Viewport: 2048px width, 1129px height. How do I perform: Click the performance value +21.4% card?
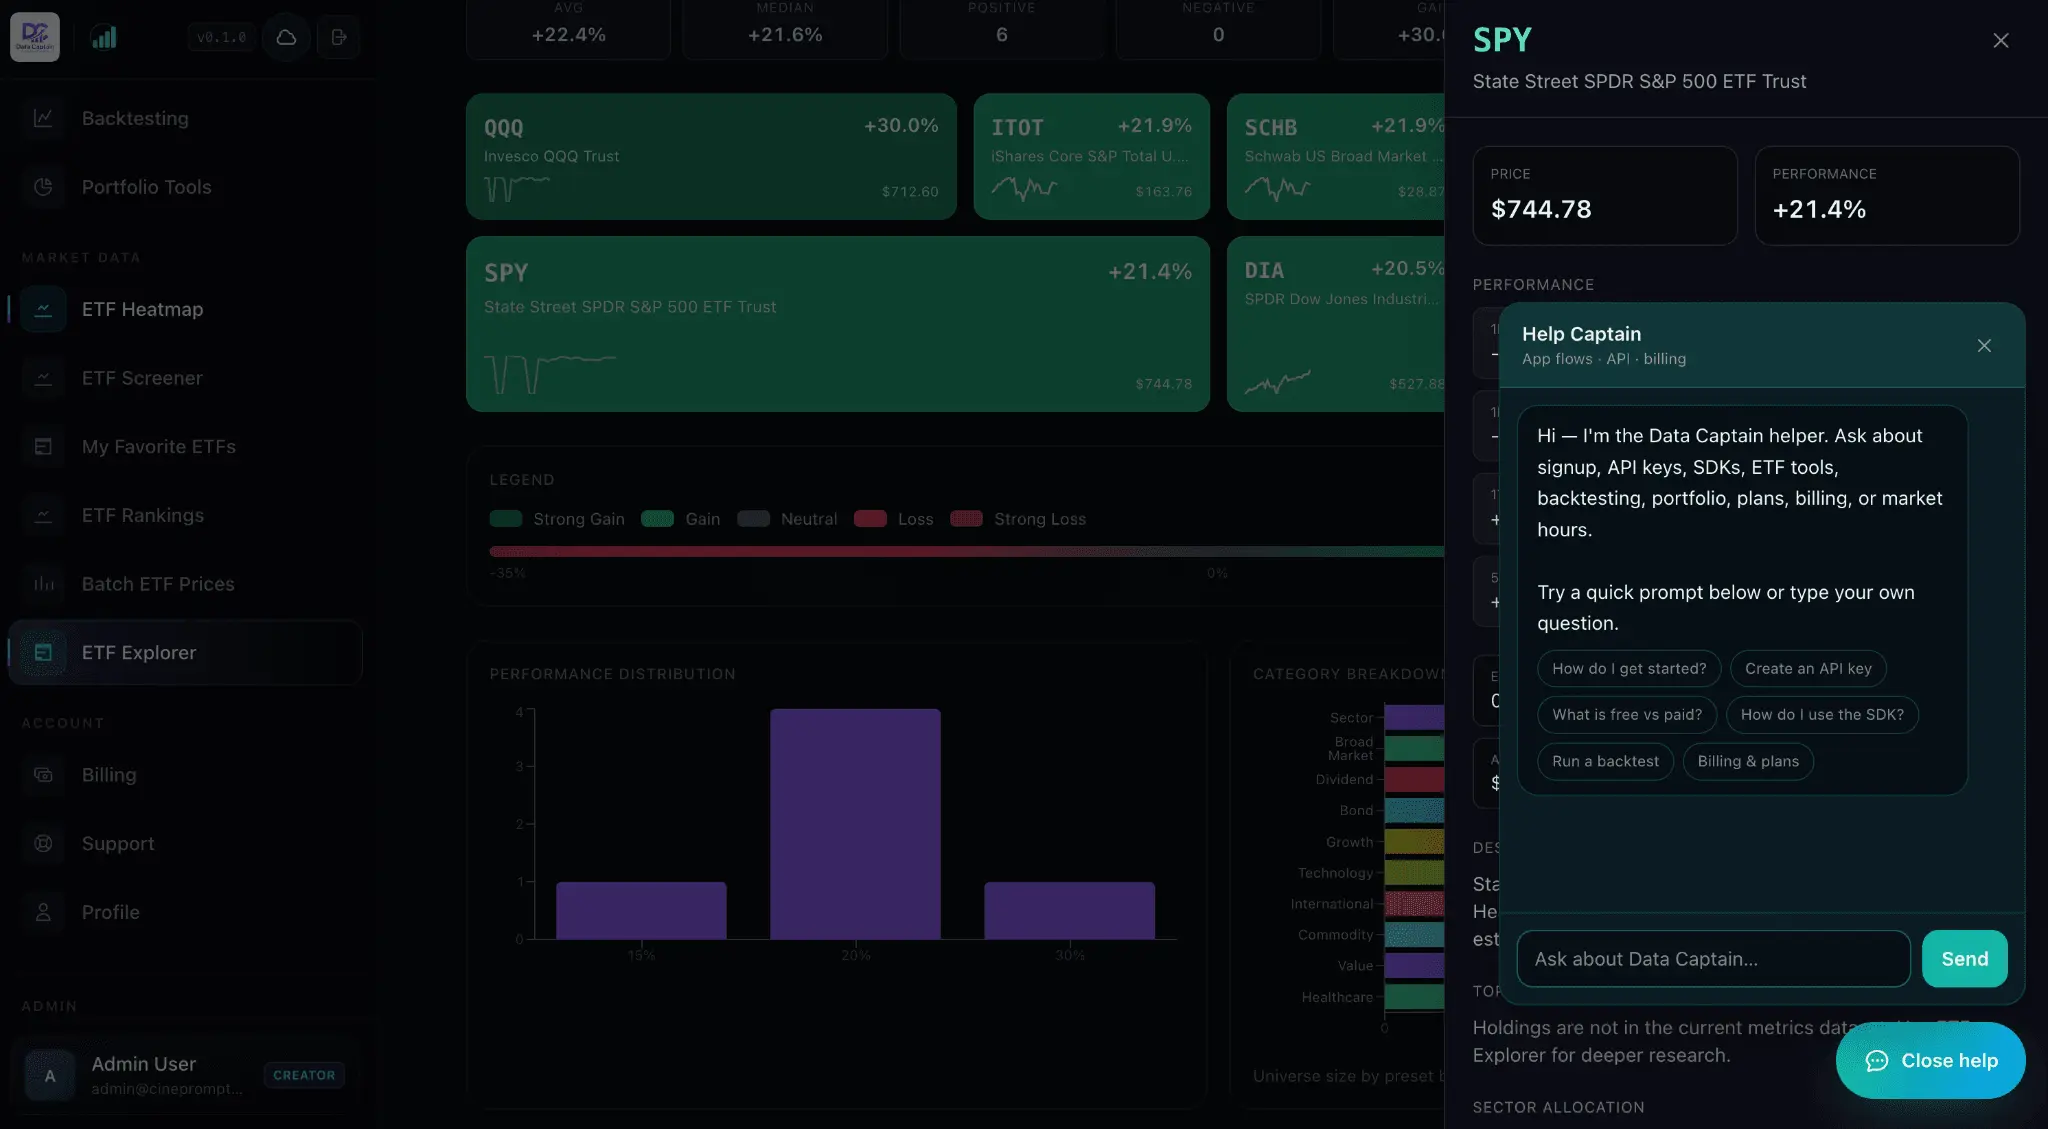tap(1886, 196)
